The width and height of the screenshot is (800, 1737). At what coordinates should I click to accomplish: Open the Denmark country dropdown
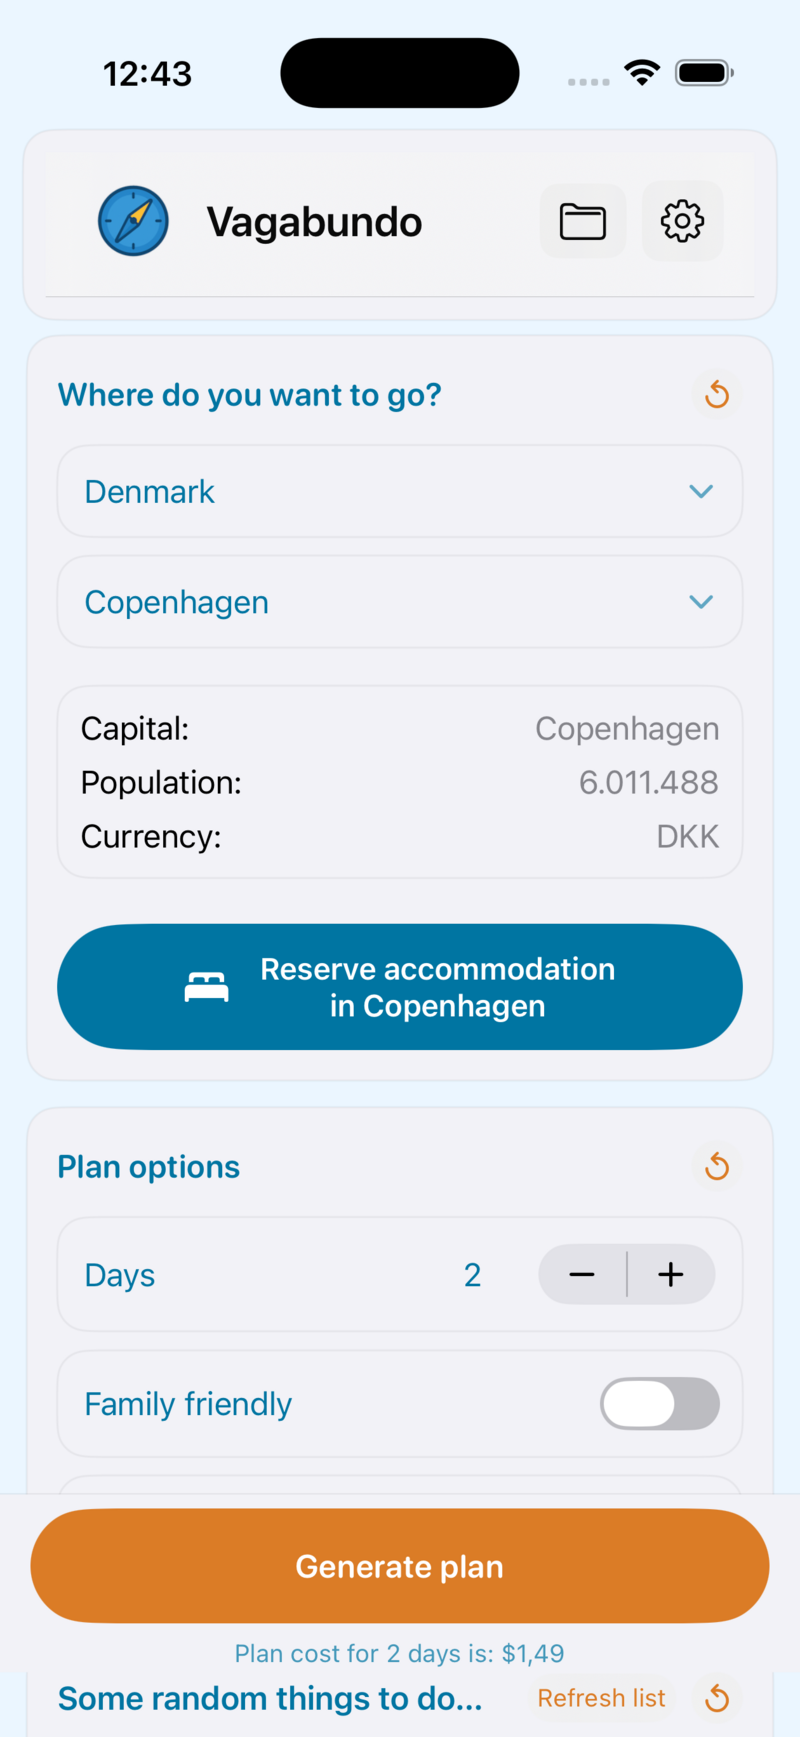click(399, 492)
